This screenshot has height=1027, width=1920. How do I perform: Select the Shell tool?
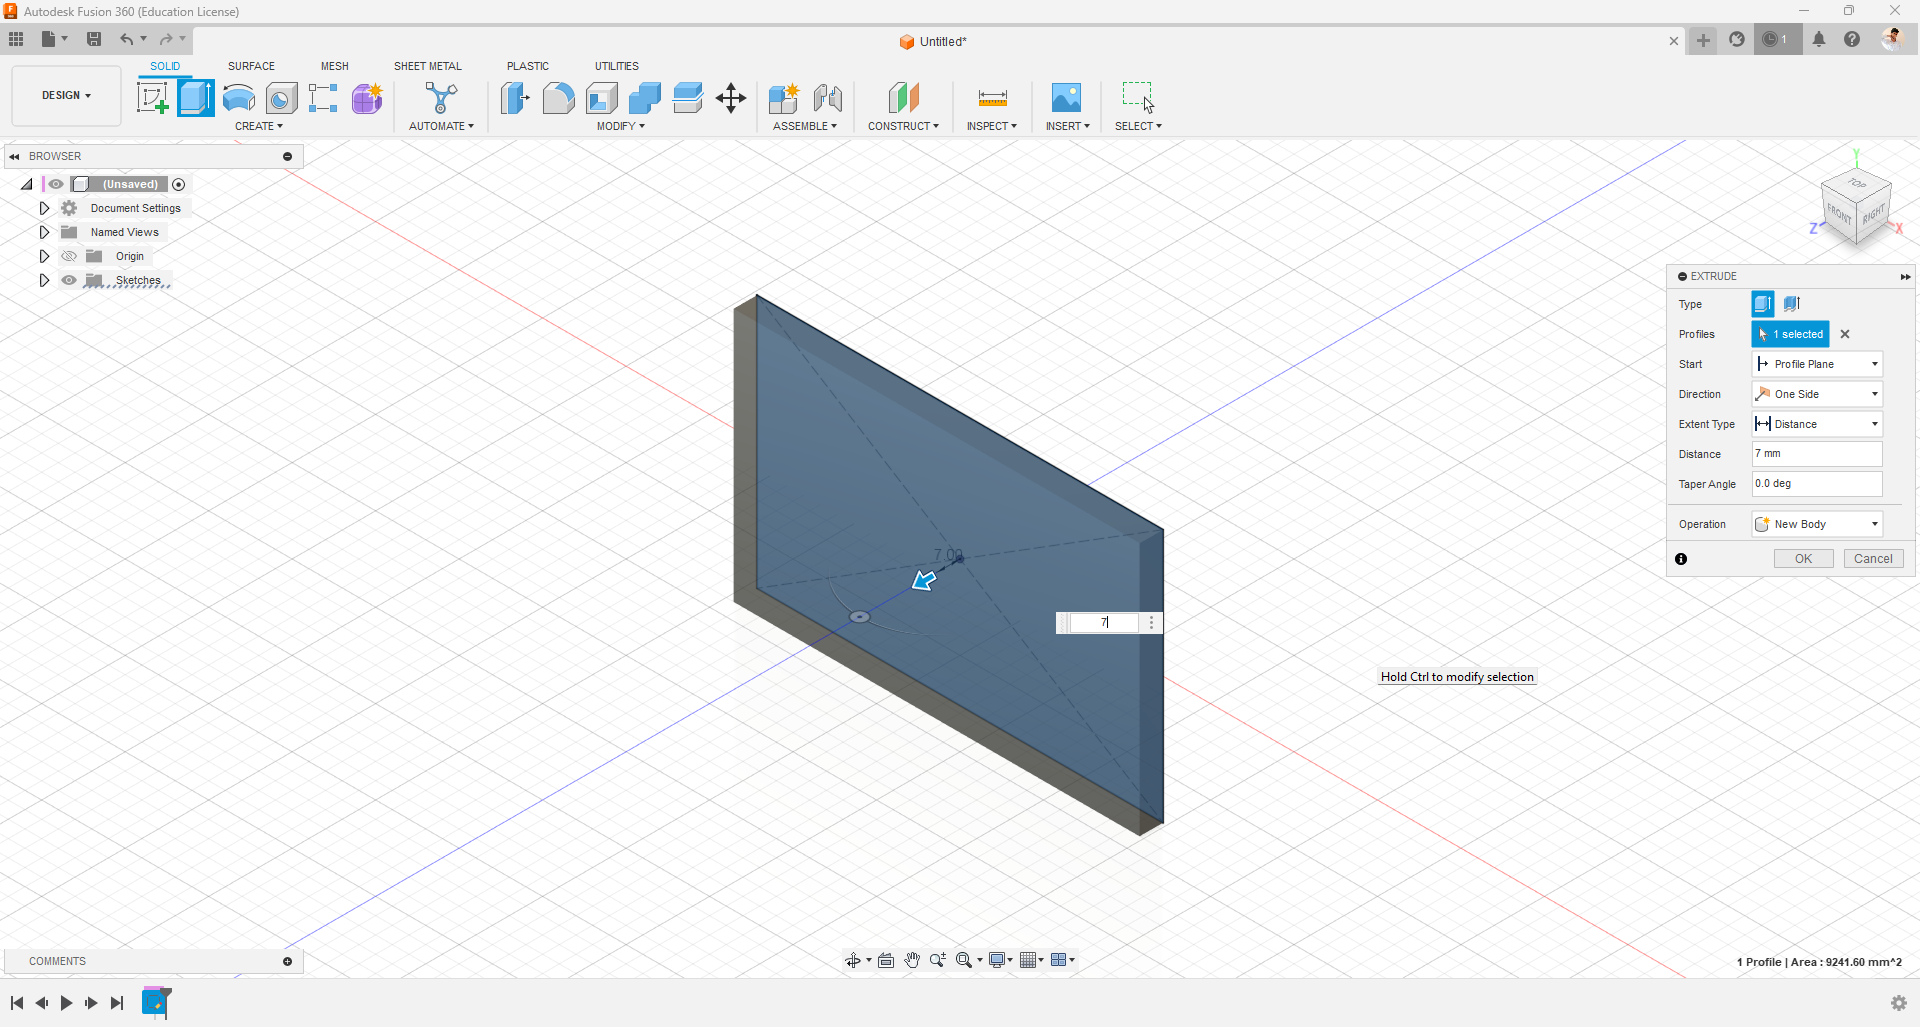point(602,98)
